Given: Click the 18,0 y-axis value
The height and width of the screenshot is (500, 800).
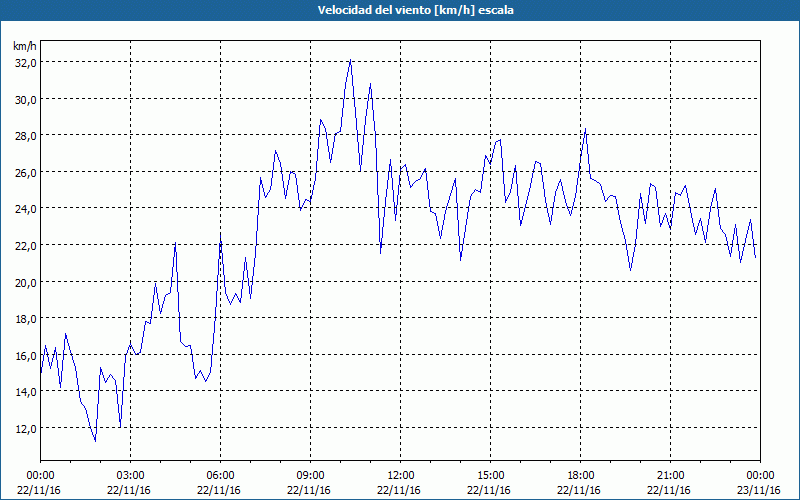Looking at the screenshot, I should pos(26,319).
